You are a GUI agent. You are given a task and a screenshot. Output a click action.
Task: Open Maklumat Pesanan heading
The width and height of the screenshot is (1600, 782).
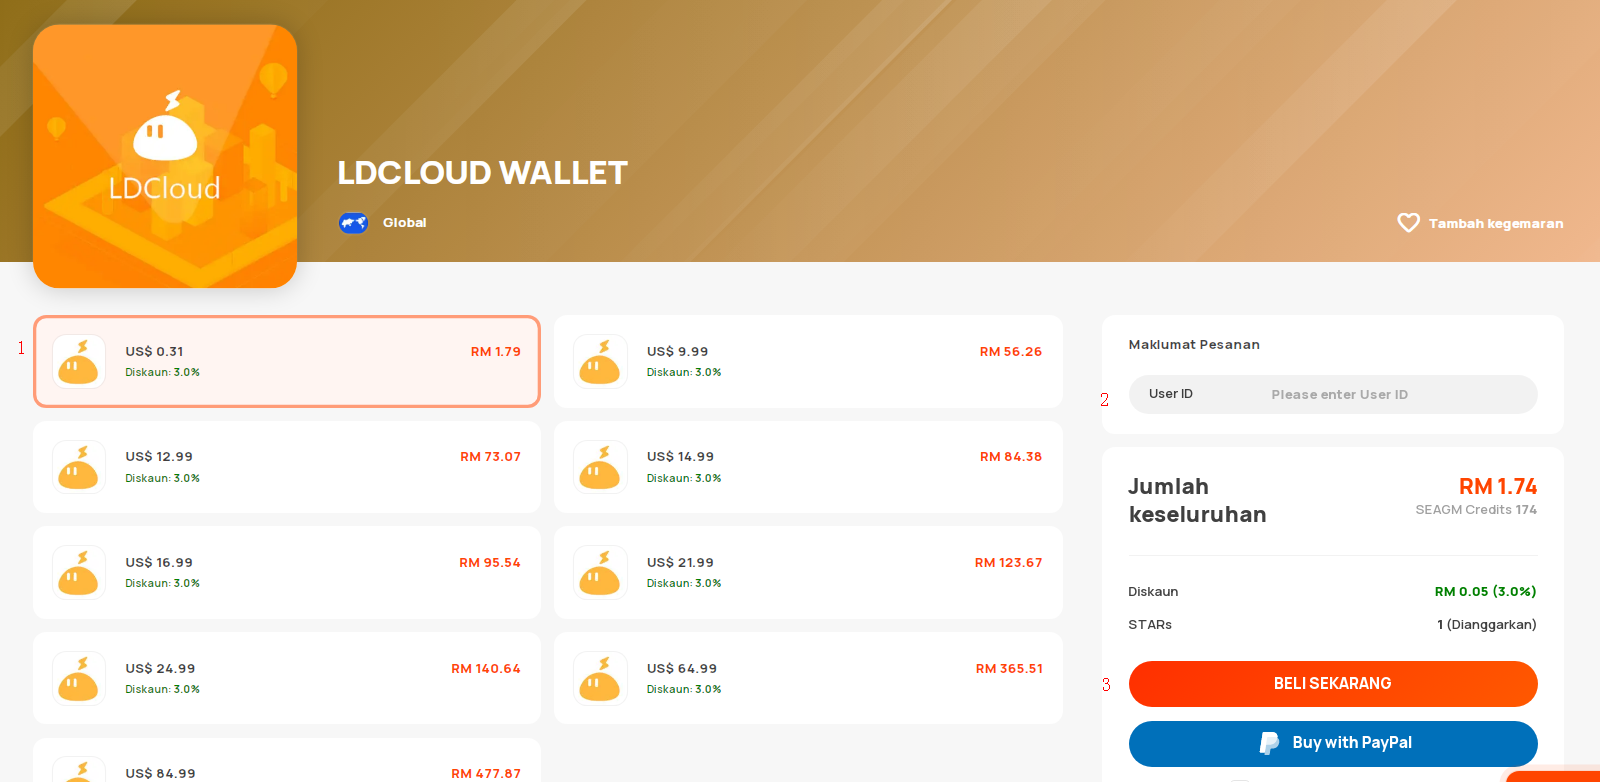pos(1194,345)
